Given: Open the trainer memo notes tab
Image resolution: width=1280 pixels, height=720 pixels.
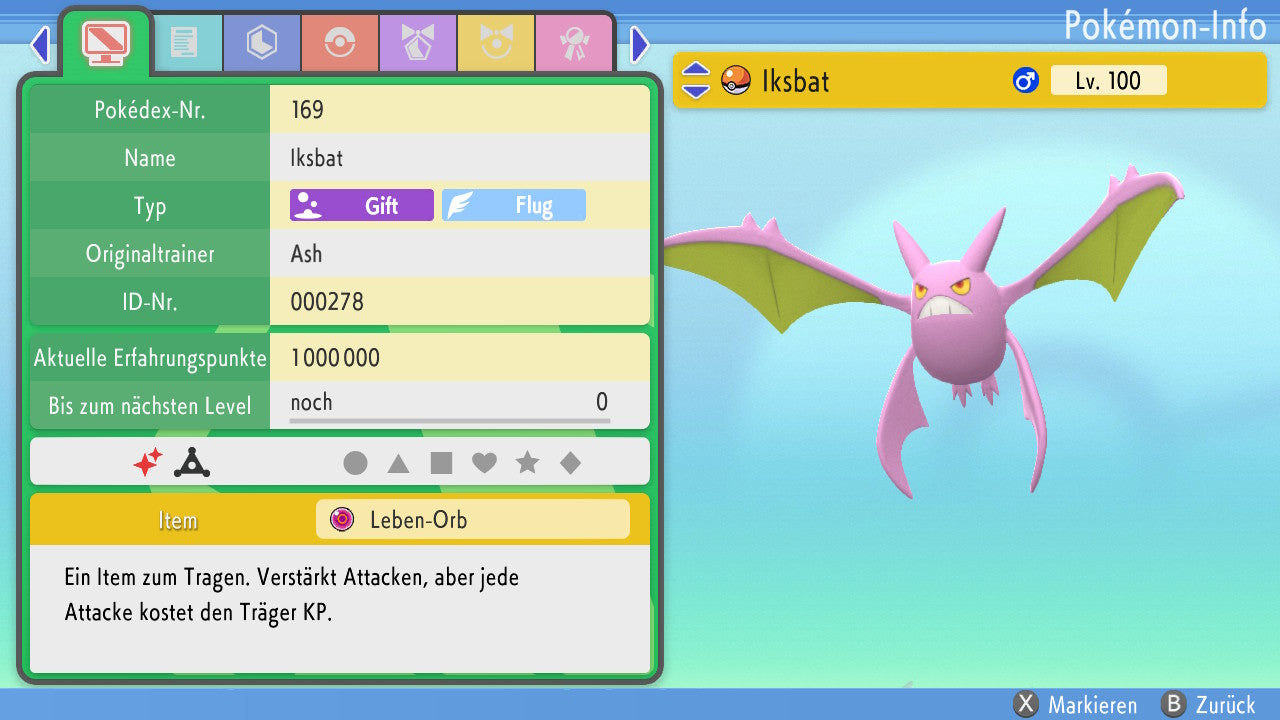Looking at the screenshot, I should pos(183,43).
